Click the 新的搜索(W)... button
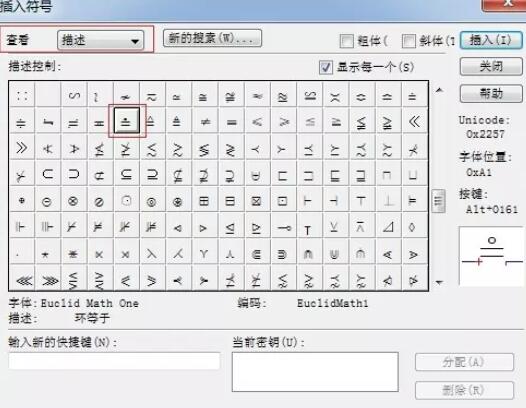The width and height of the screenshot is (526, 408). 212,38
